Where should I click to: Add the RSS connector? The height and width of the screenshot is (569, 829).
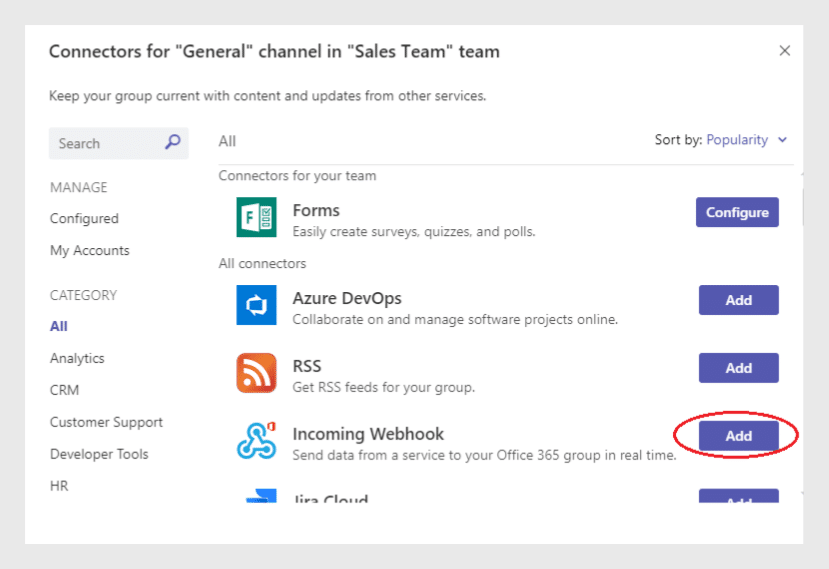pos(739,368)
